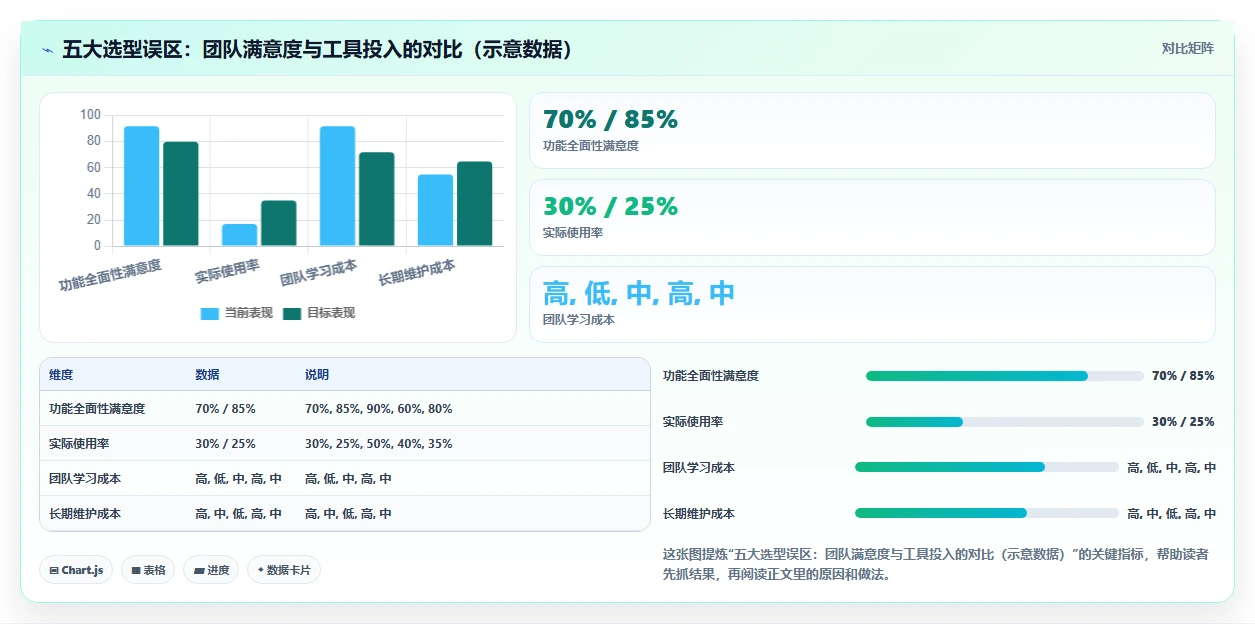Image resolution: width=1255 pixels, height=624 pixels.
Task: Click the dark-teal bar for 实际使用率
Action: click(x=279, y=223)
